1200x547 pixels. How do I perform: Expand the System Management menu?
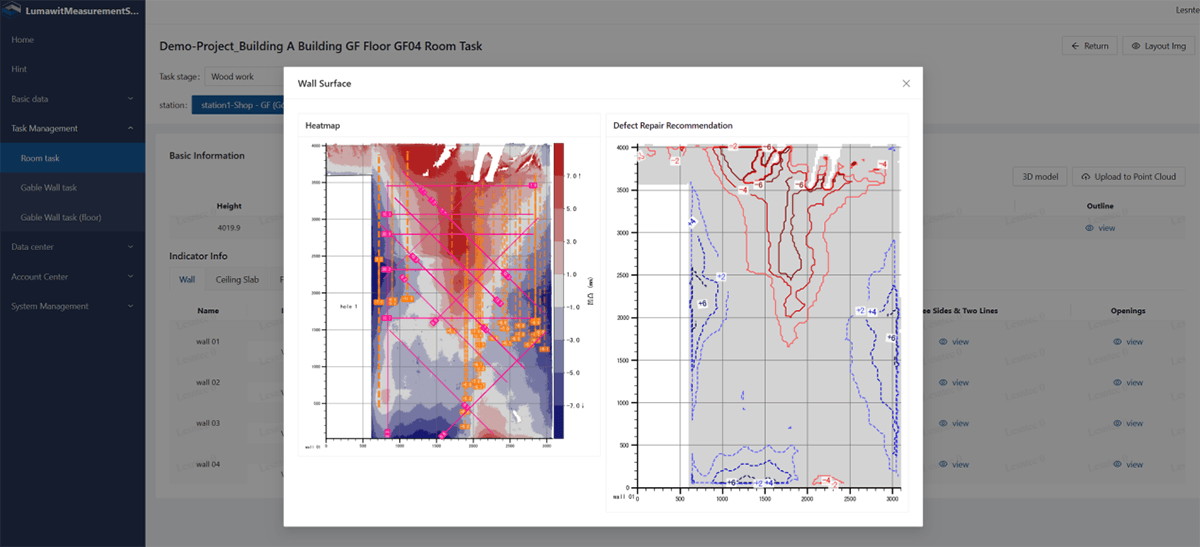72,306
